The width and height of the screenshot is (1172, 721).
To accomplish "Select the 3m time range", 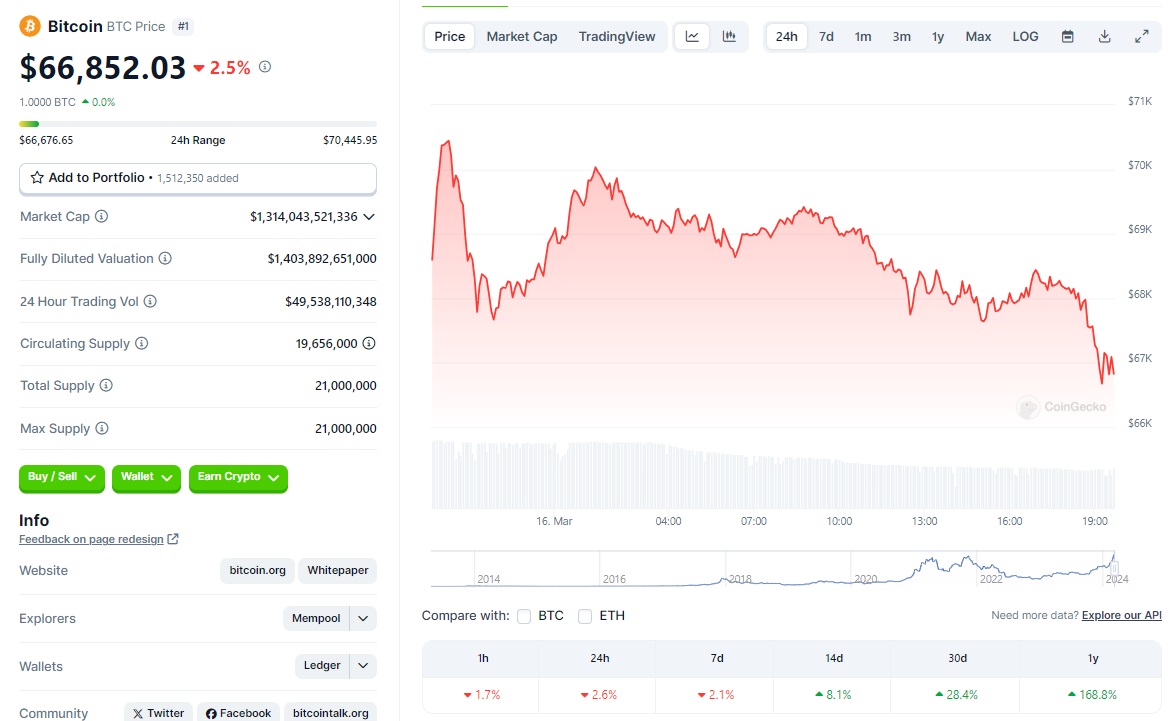I will pos(901,37).
